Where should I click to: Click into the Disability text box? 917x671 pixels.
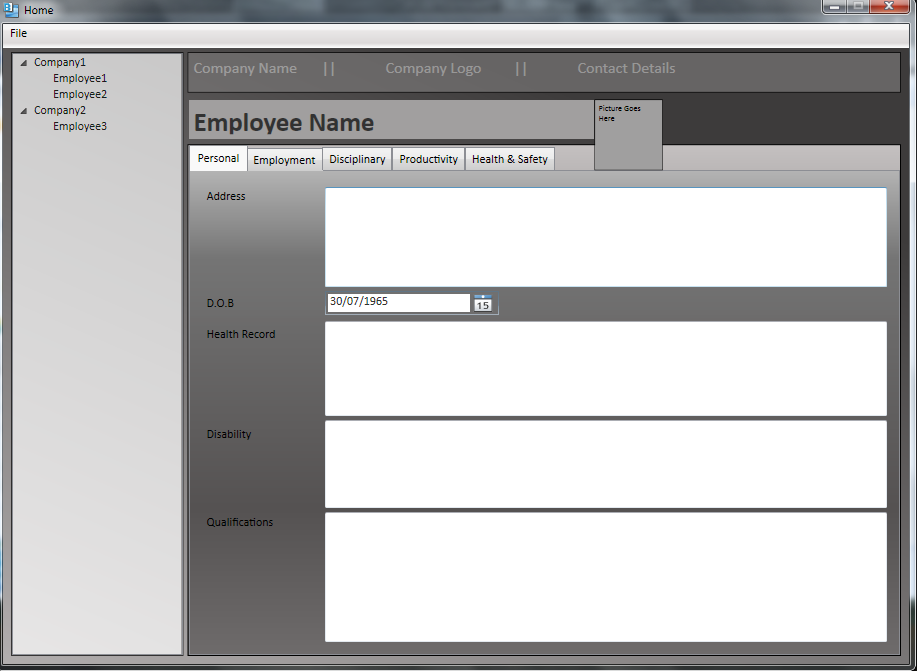point(605,464)
